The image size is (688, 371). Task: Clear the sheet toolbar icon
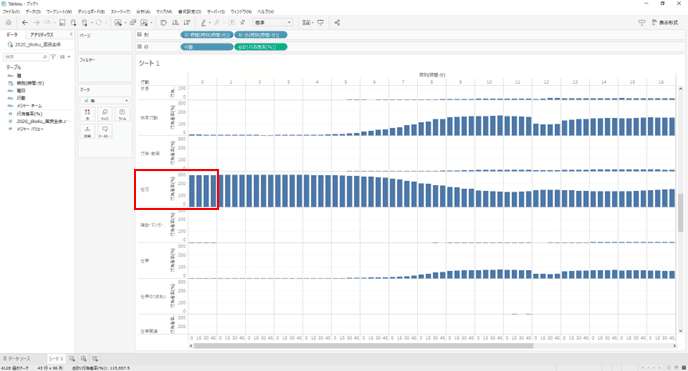coord(144,22)
